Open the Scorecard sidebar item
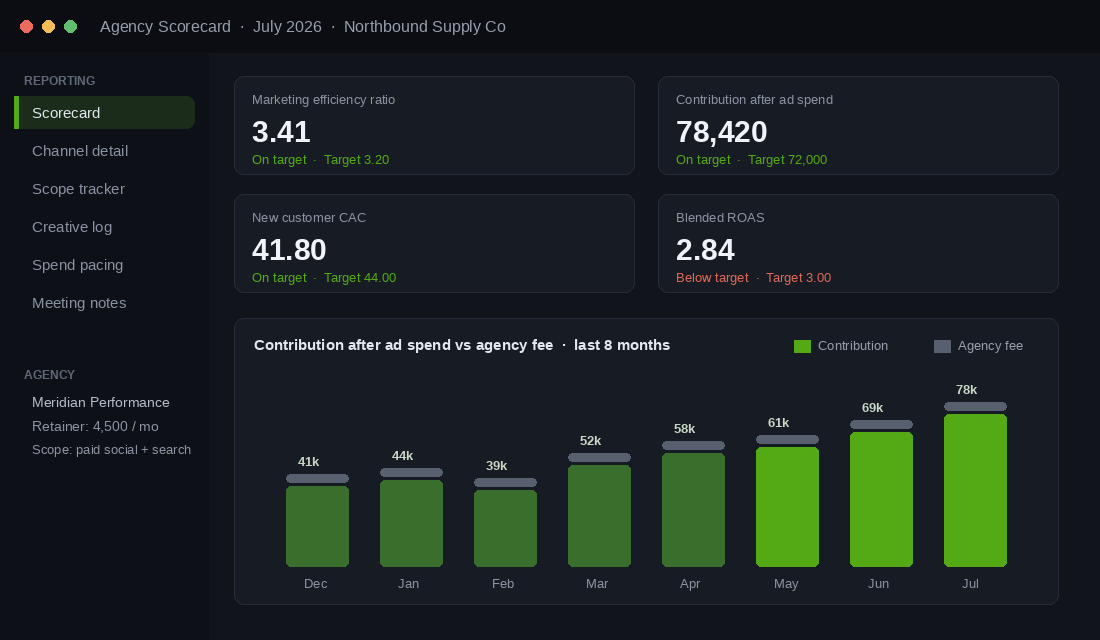The height and width of the screenshot is (640, 1100). [x=105, y=112]
